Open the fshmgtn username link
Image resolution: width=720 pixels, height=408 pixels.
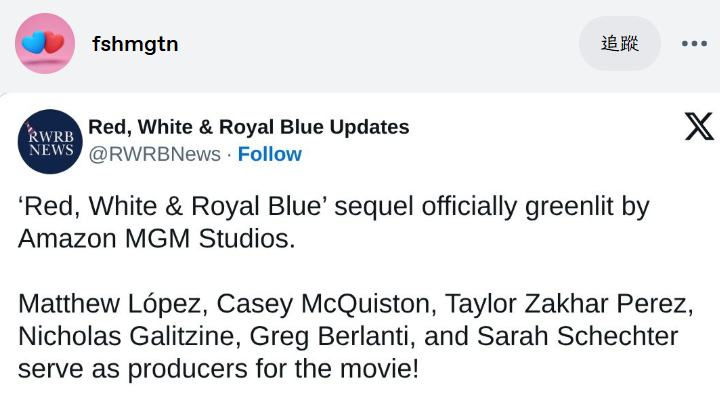coord(135,44)
